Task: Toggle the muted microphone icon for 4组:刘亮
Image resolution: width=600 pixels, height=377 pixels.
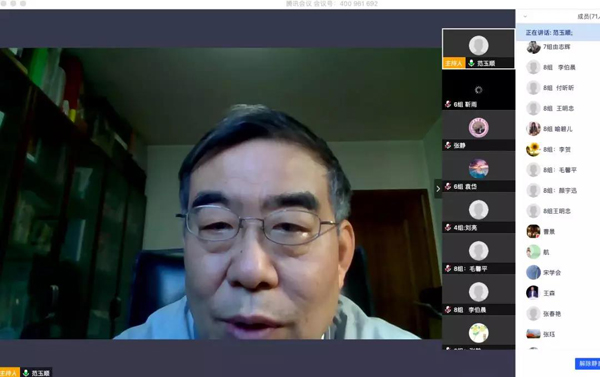Action: [x=448, y=228]
